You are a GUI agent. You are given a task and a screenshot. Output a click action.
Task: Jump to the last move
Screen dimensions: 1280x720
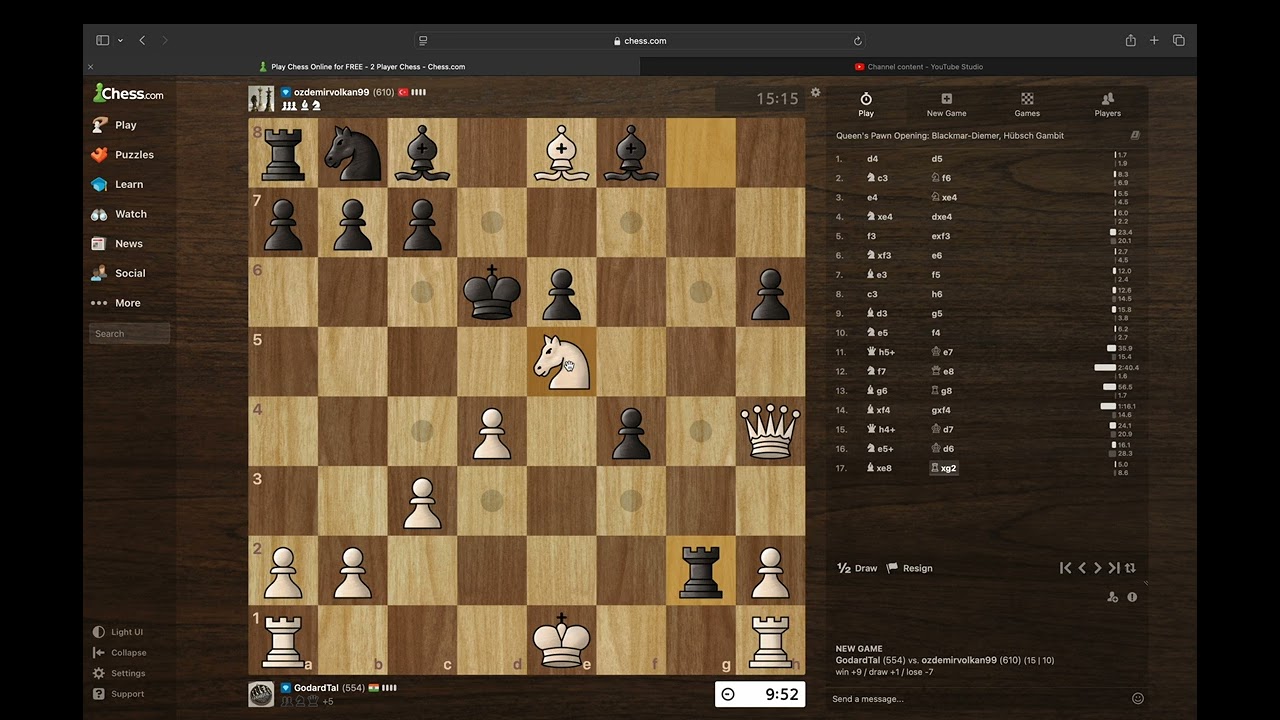click(x=1114, y=568)
